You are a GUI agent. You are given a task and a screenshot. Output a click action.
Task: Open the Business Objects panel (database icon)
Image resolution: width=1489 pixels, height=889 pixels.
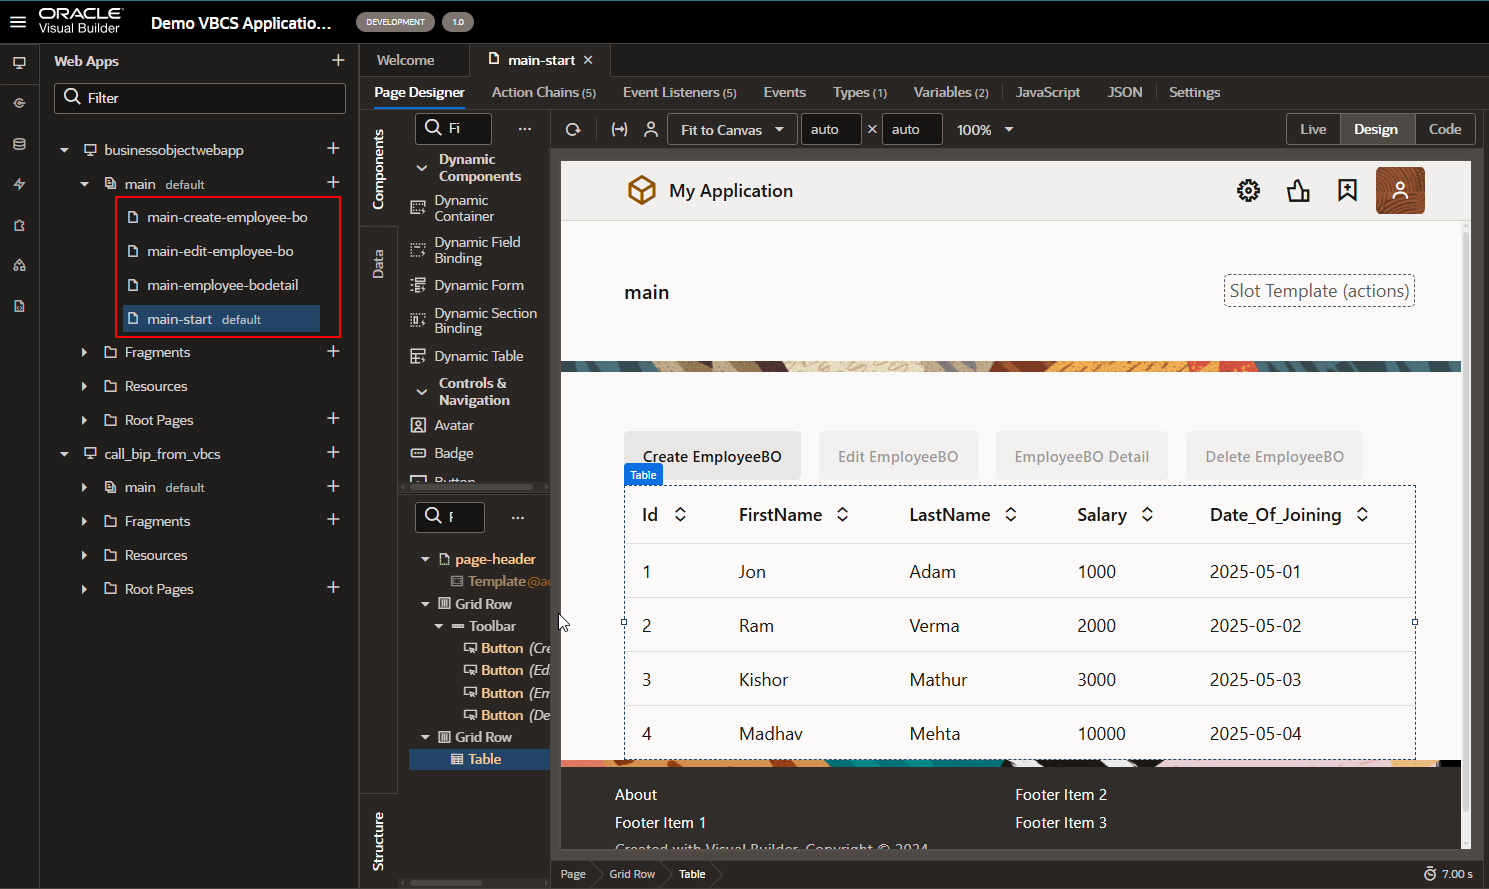coord(19,144)
